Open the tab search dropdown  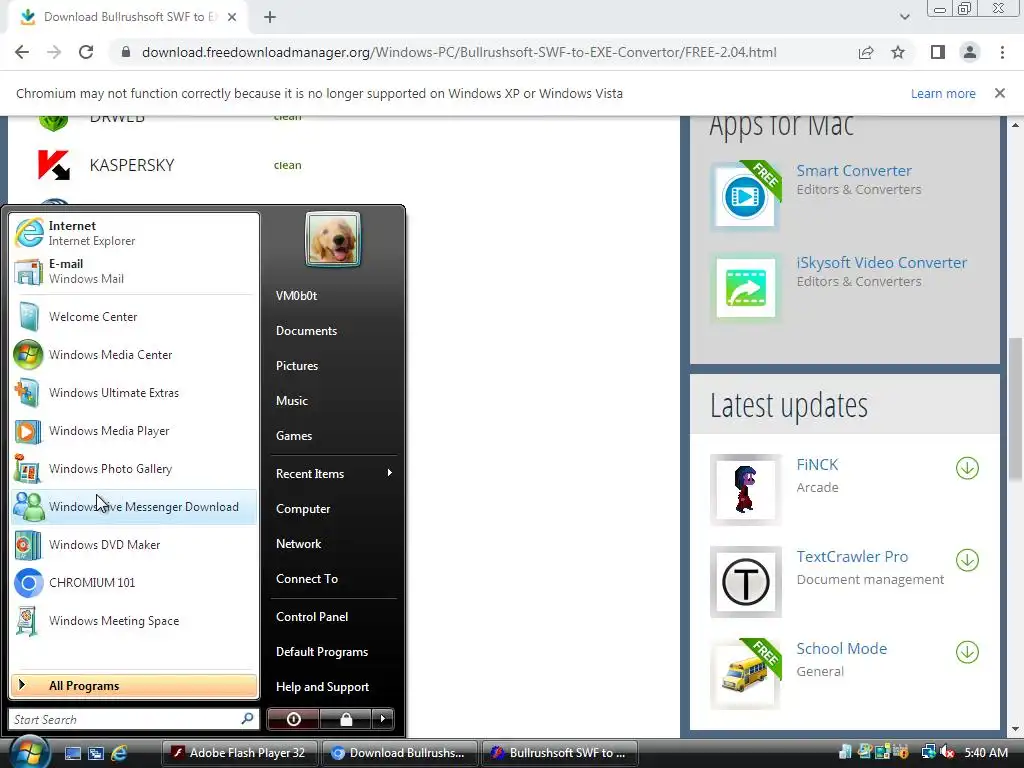(x=904, y=17)
